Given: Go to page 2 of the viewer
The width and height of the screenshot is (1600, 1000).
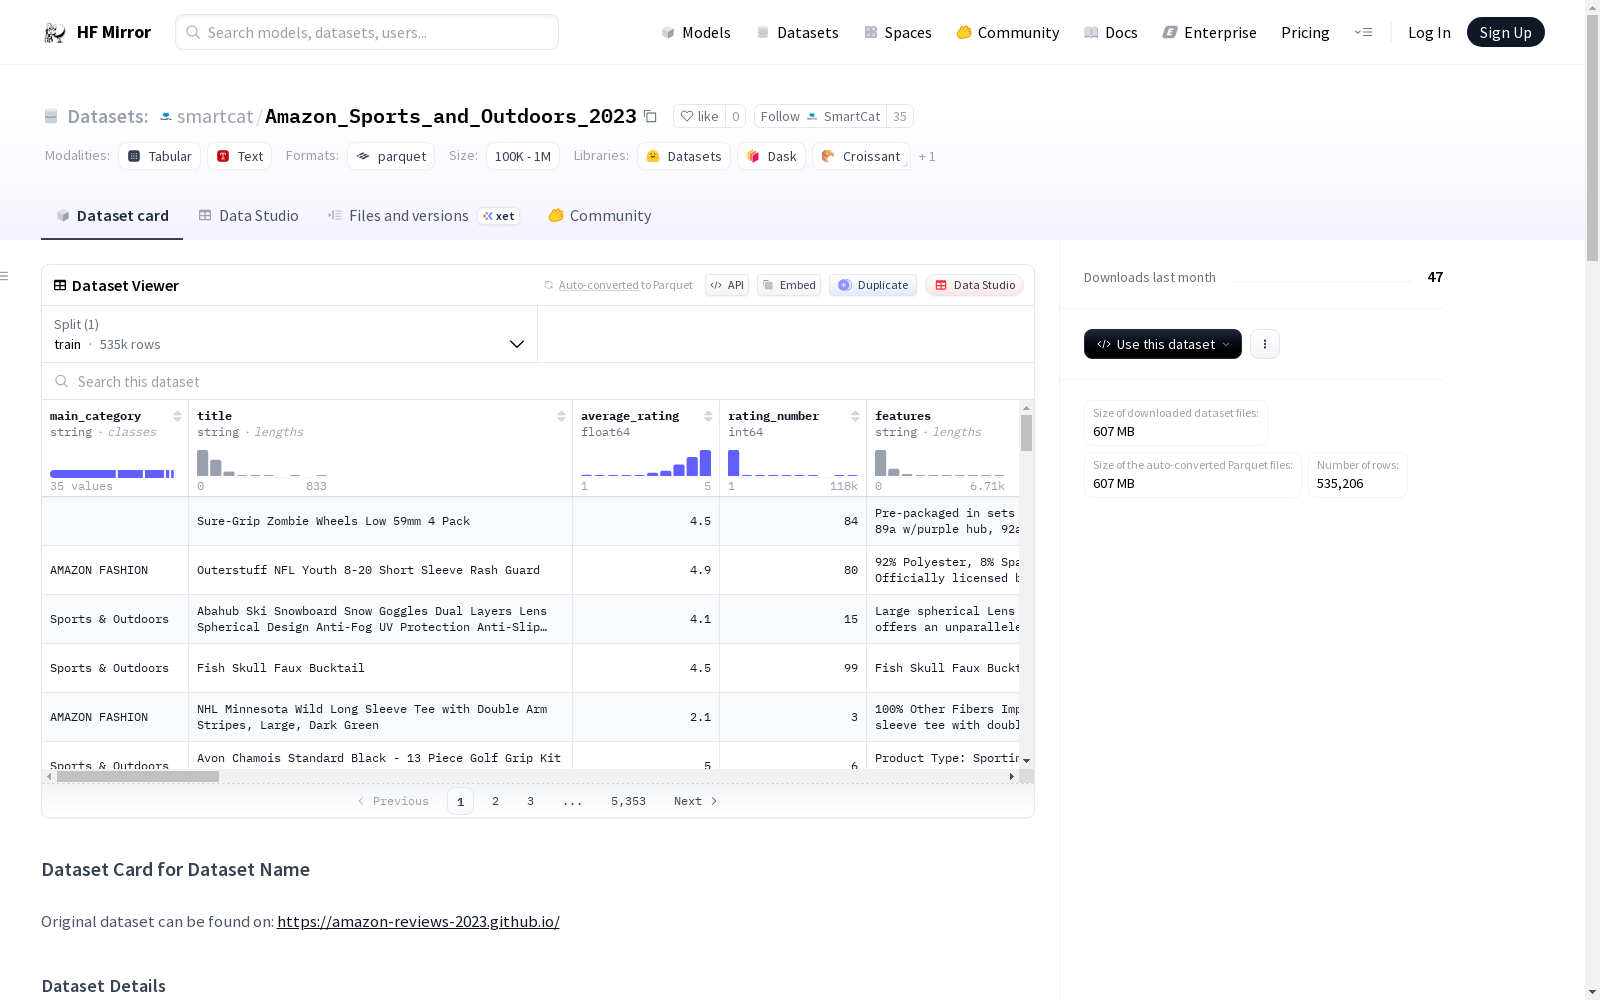Looking at the screenshot, I should (495, 801).
